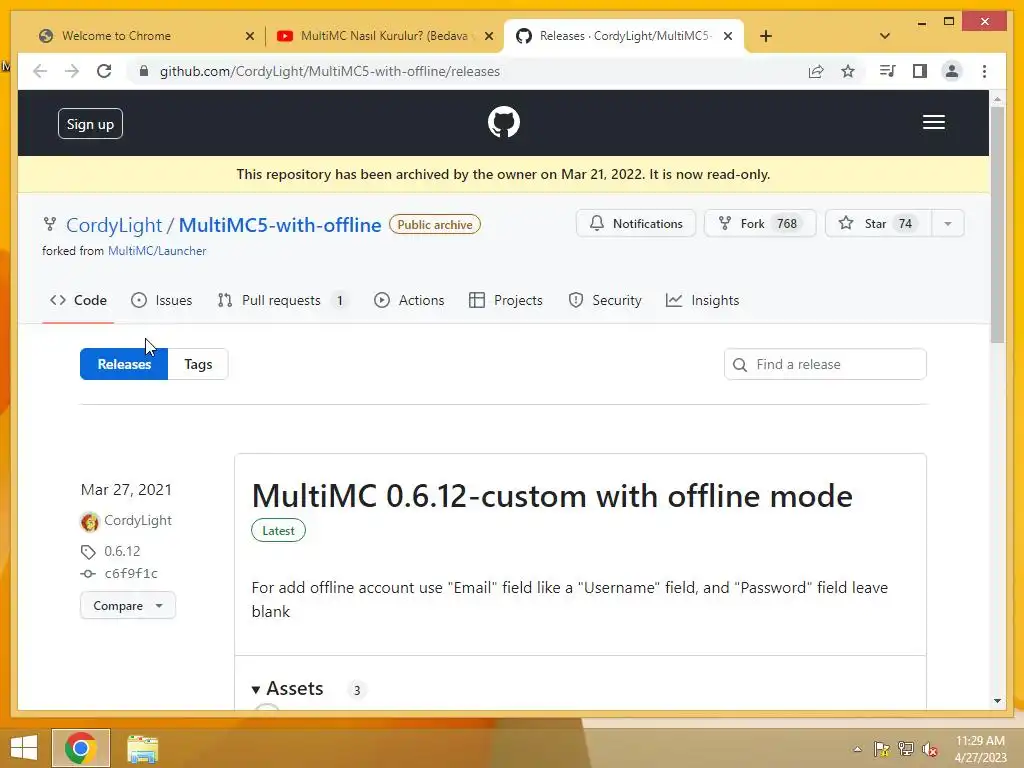Open MultiMC 0.6.12-custom release title
The width and height of the screenshot is (1024, 768).
pyautogui.click(x=552, y=496)
